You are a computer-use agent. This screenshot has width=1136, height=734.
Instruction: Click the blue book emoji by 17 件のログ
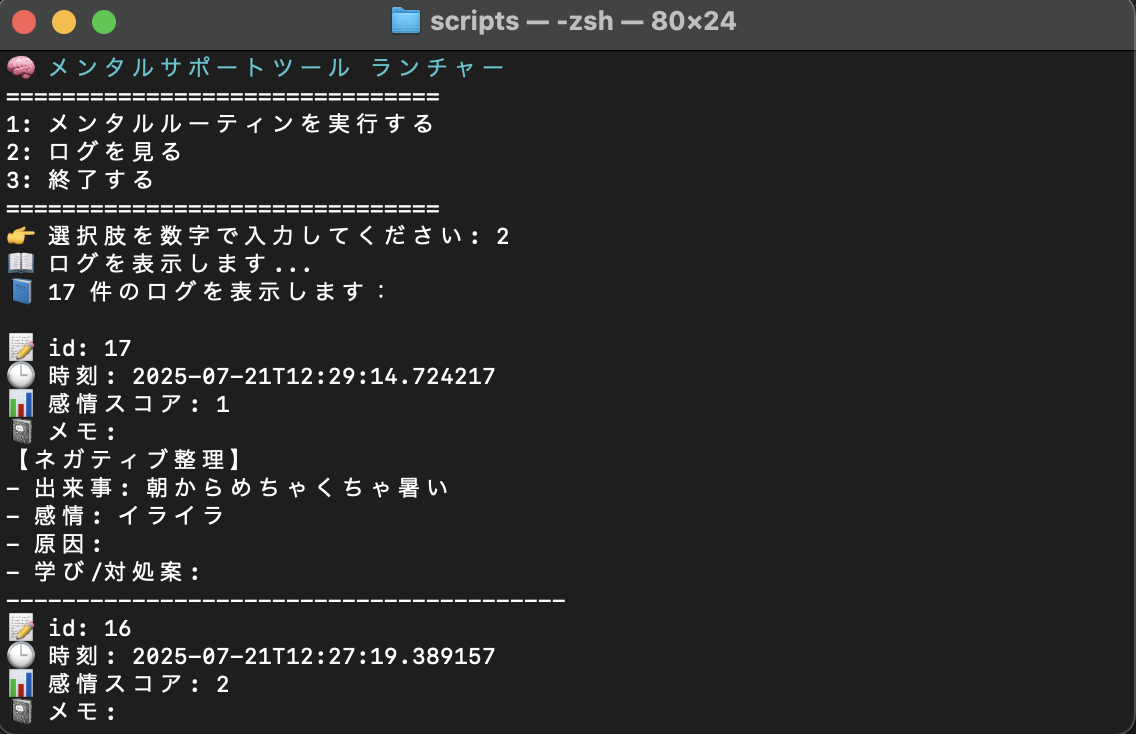click(x=22, y=291)
